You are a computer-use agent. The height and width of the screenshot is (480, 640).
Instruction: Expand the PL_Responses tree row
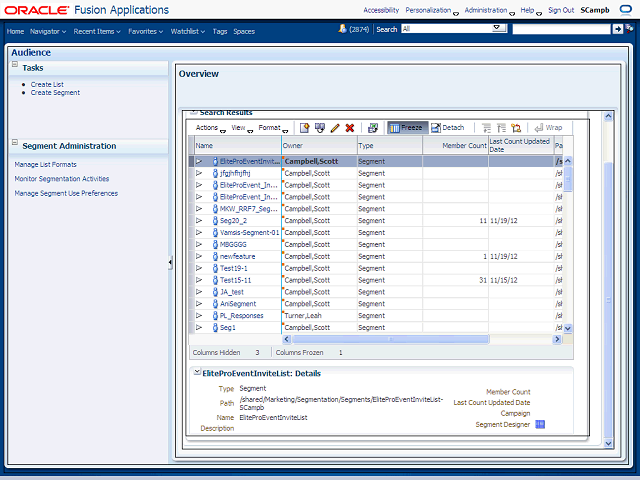[x=199, y=316]
